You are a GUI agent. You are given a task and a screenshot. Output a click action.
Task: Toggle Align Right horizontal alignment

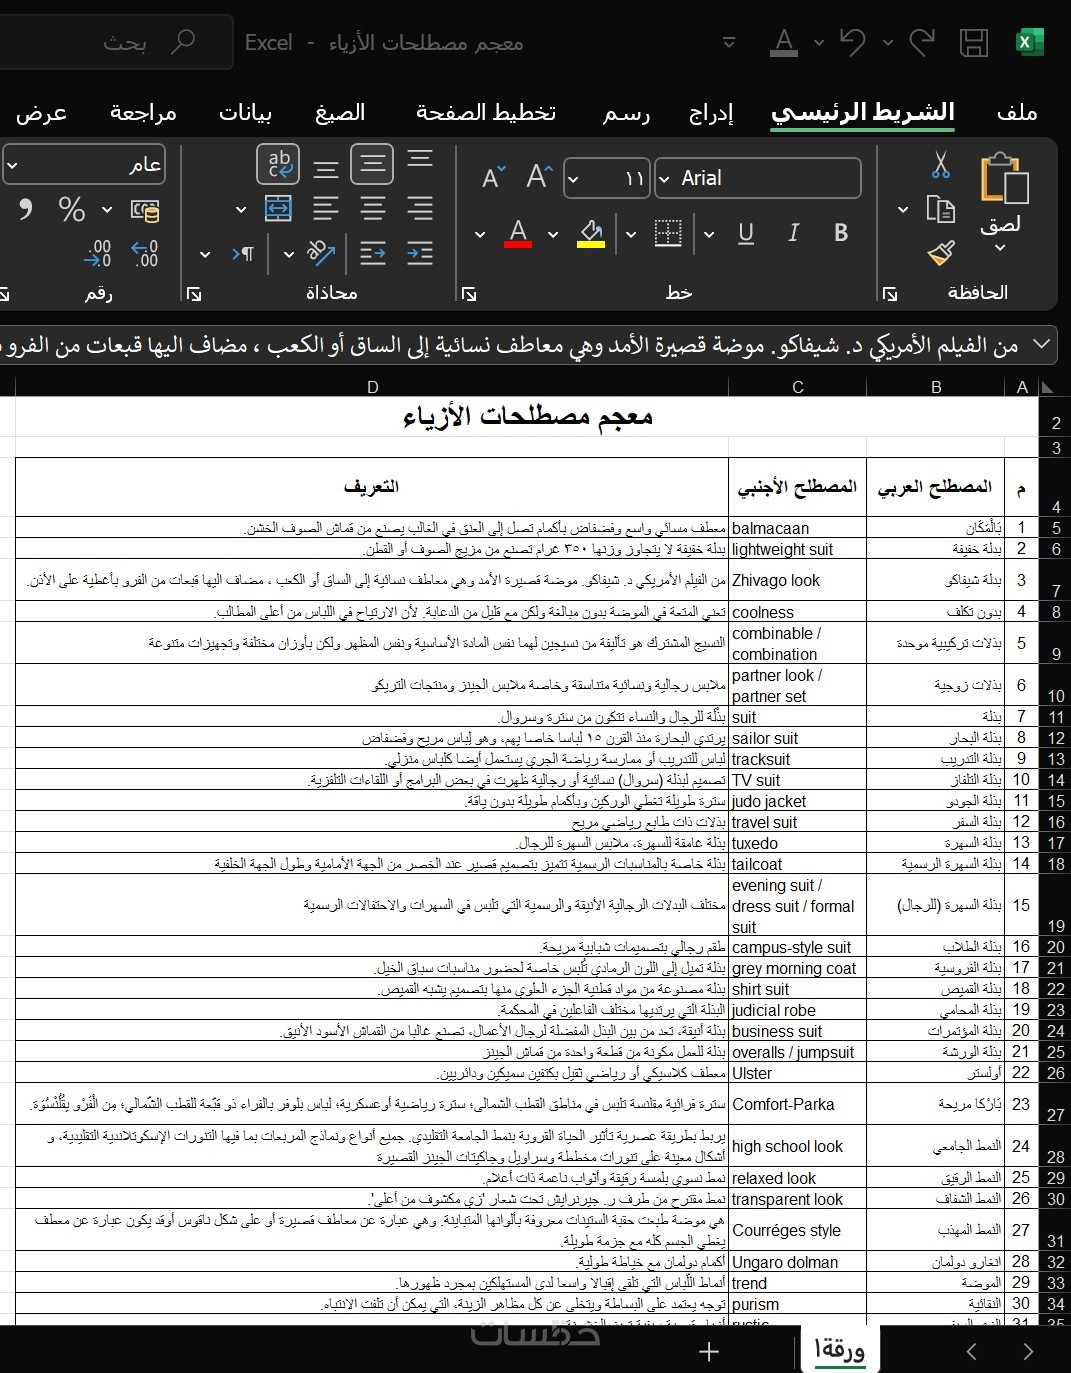coord(420,209)
